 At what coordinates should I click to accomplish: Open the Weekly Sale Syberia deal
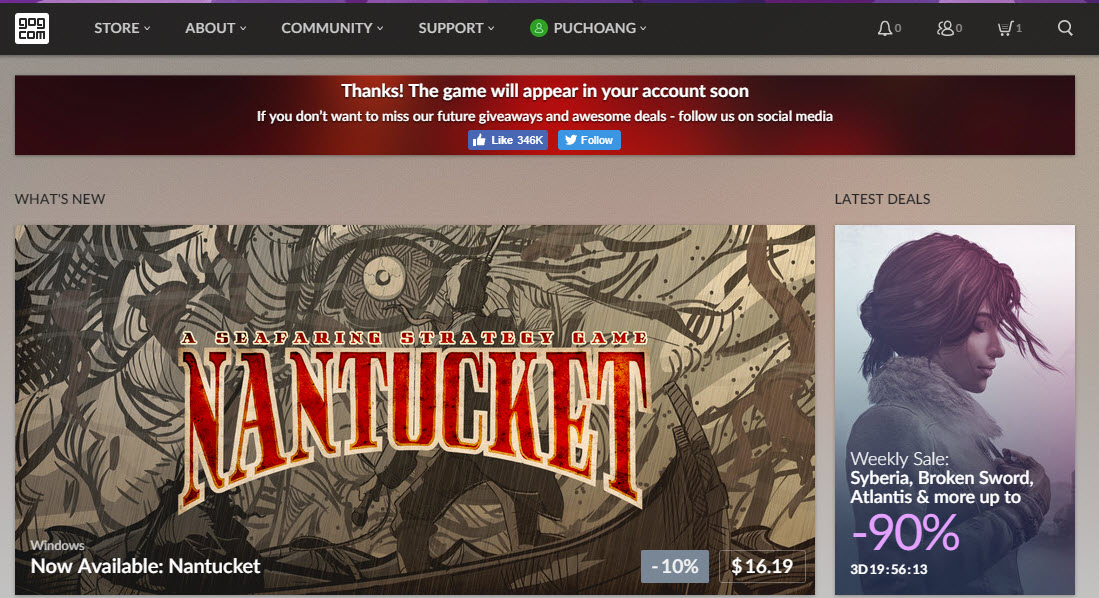[955, 410]
